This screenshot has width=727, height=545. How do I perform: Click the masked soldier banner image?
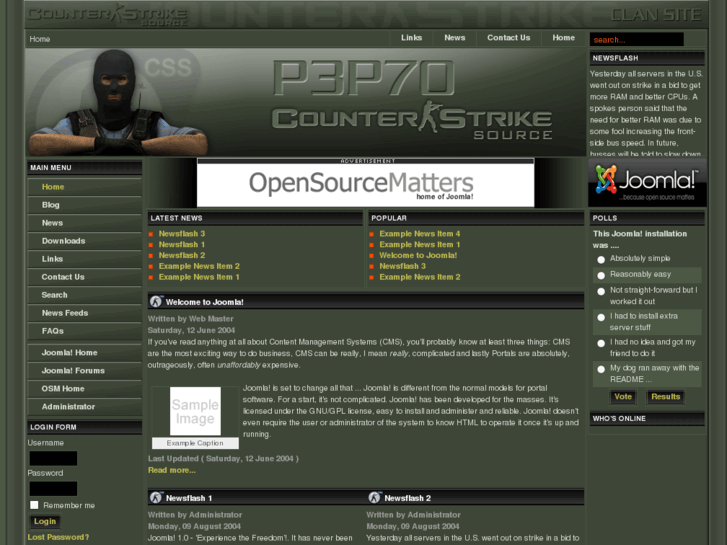pos(118,102)
